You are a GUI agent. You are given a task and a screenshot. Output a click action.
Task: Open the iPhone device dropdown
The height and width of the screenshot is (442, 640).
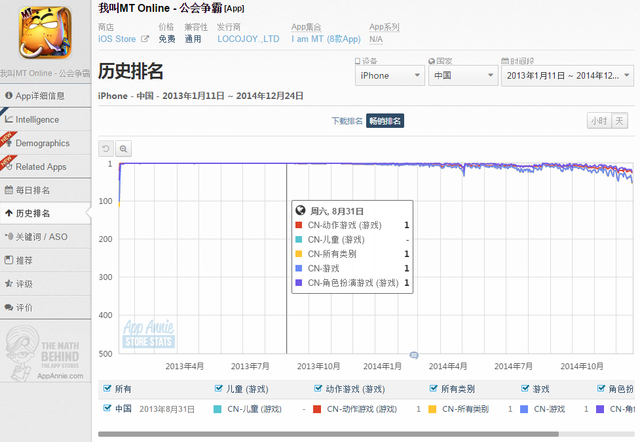pos(389,76)
